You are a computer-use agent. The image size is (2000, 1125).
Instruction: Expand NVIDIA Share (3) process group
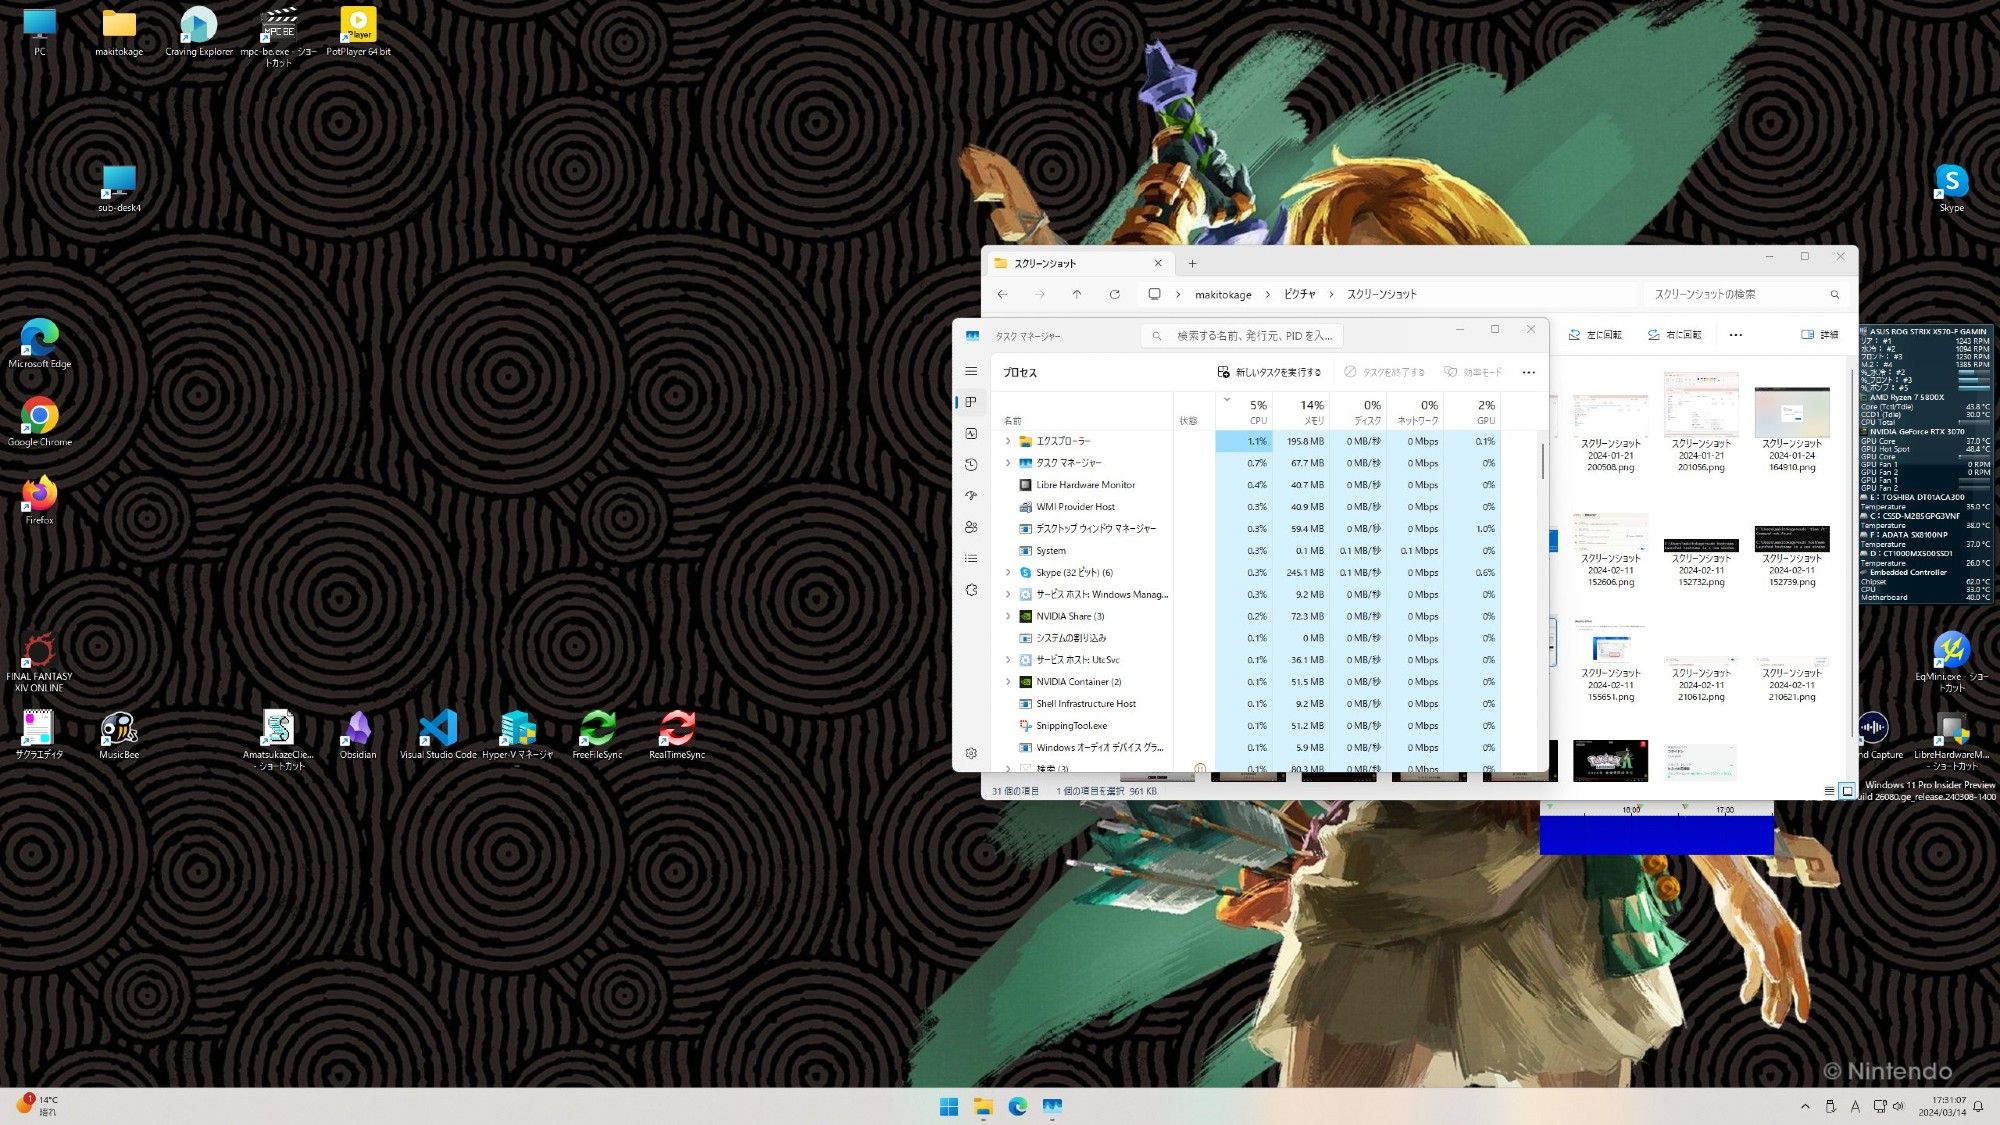pos(1008,616)
